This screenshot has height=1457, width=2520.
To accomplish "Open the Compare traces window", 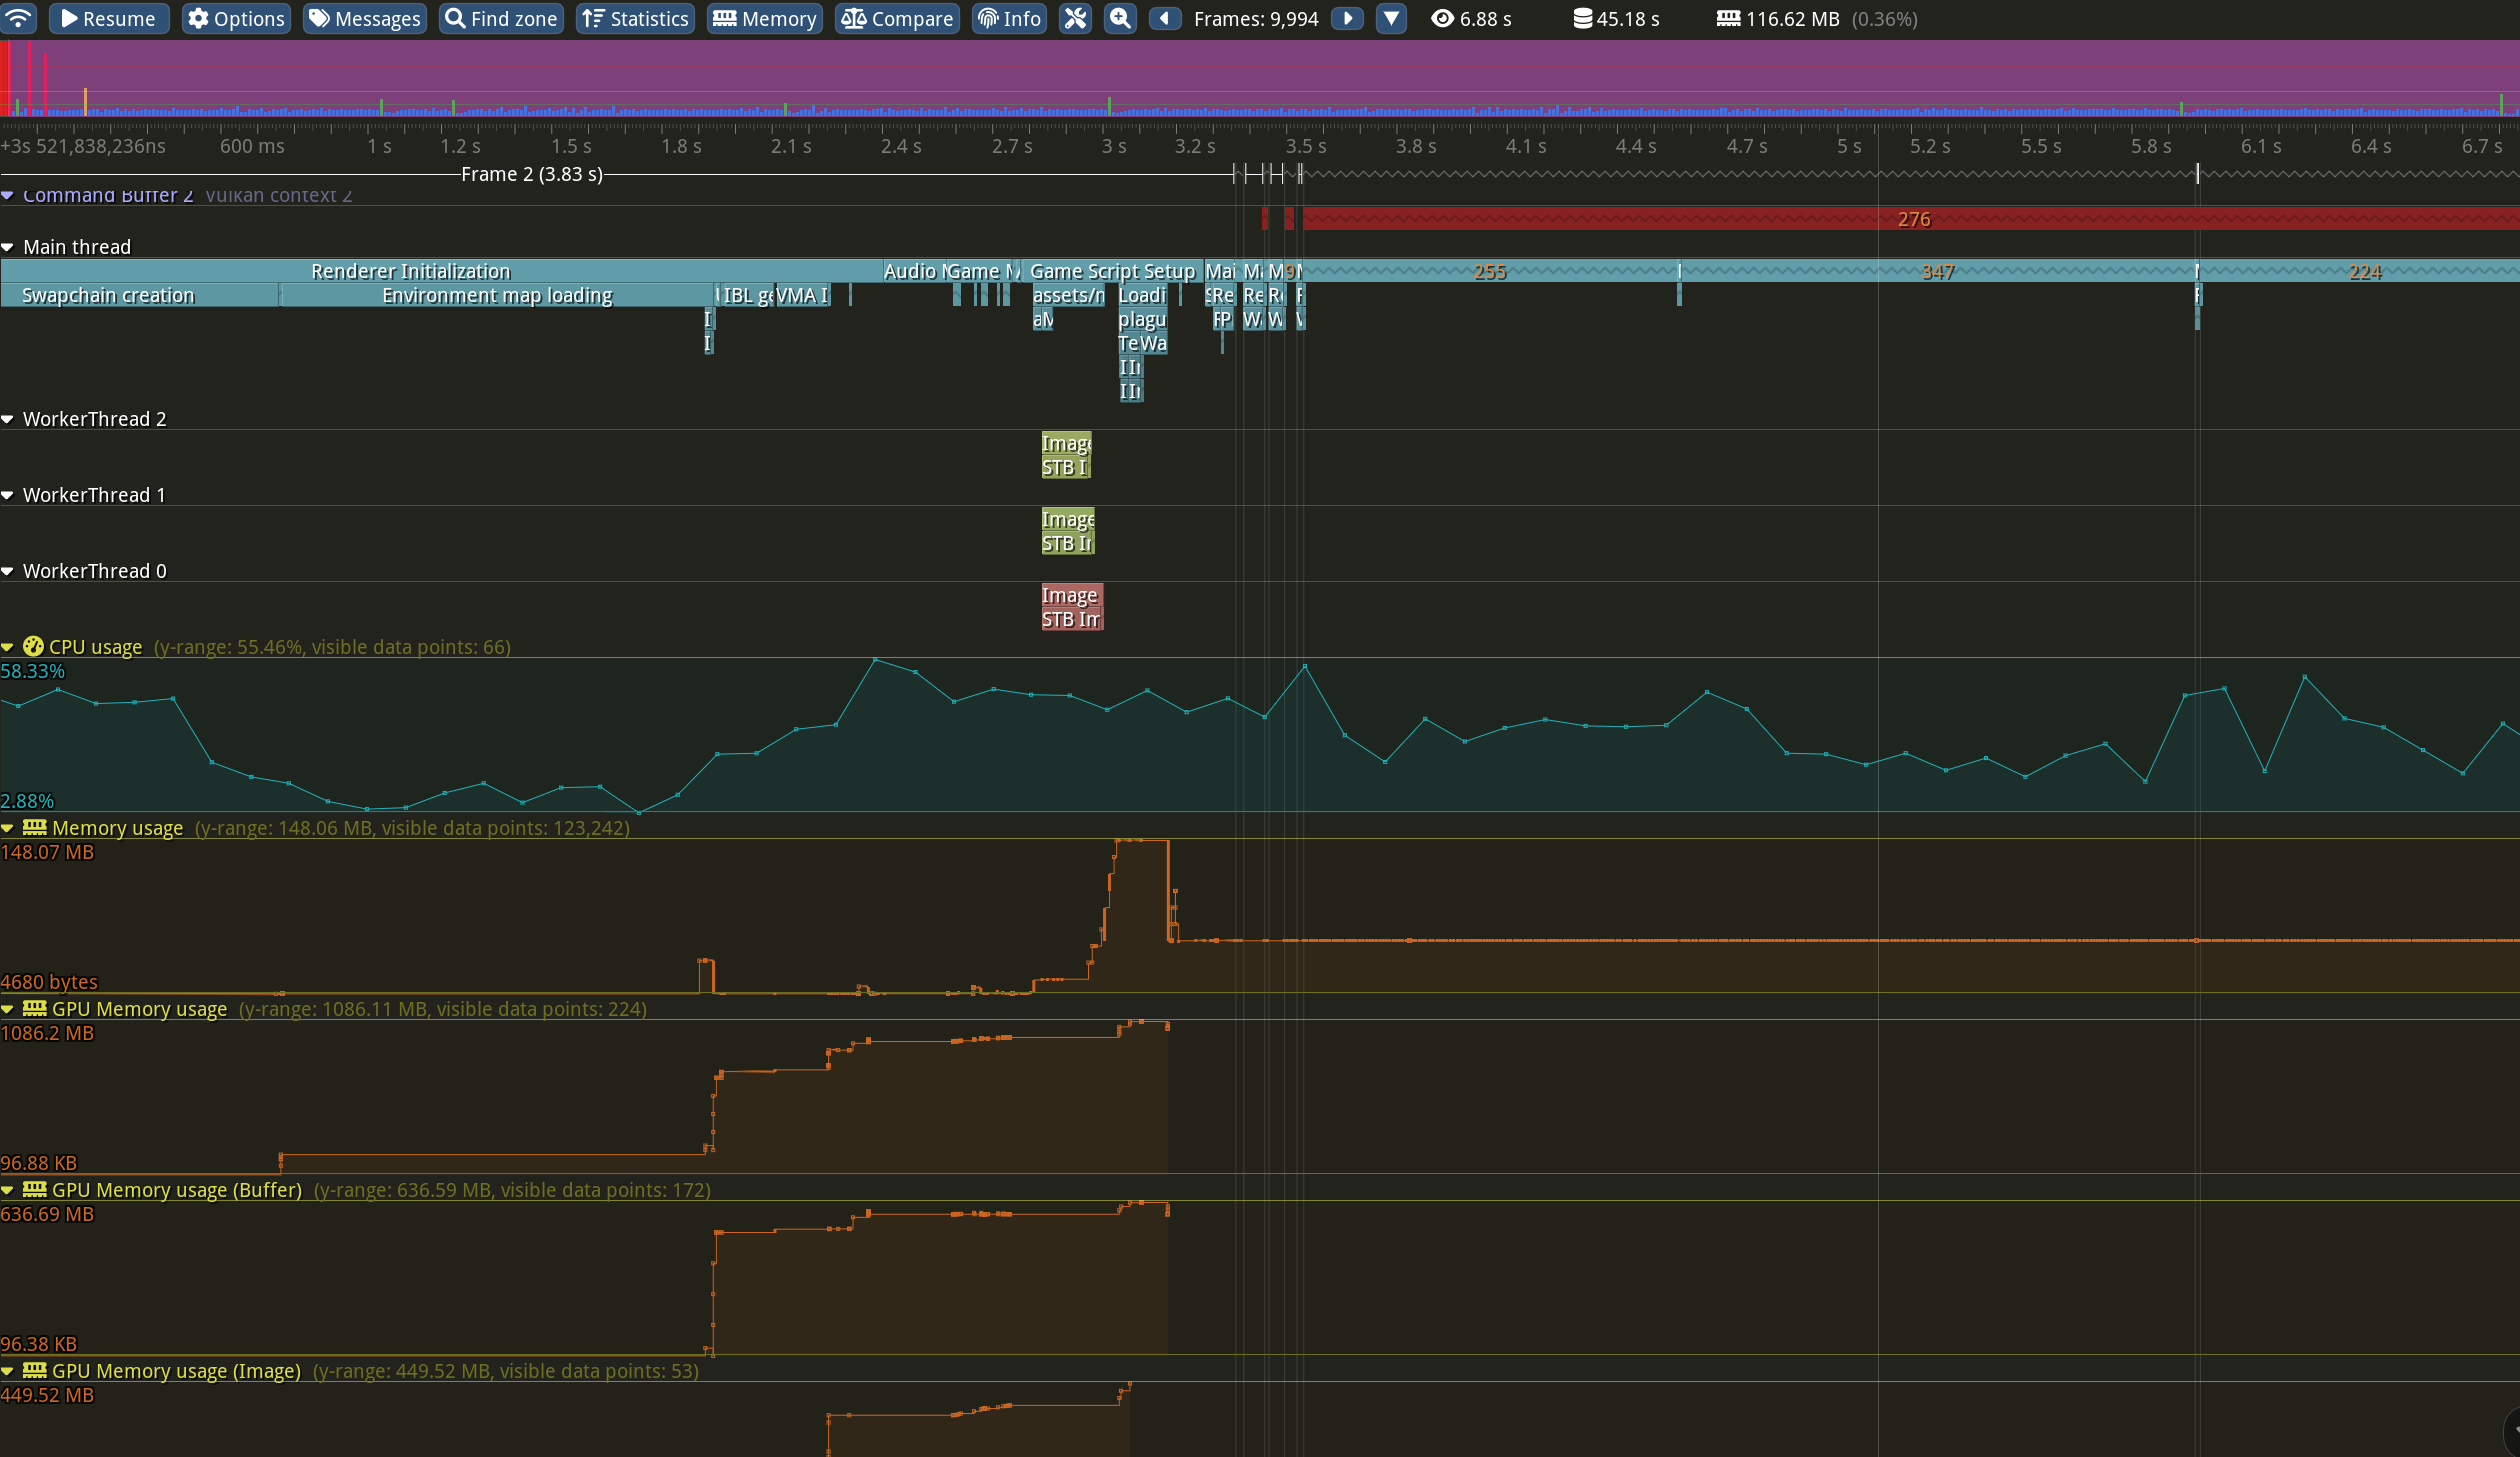I will point(897,18).
